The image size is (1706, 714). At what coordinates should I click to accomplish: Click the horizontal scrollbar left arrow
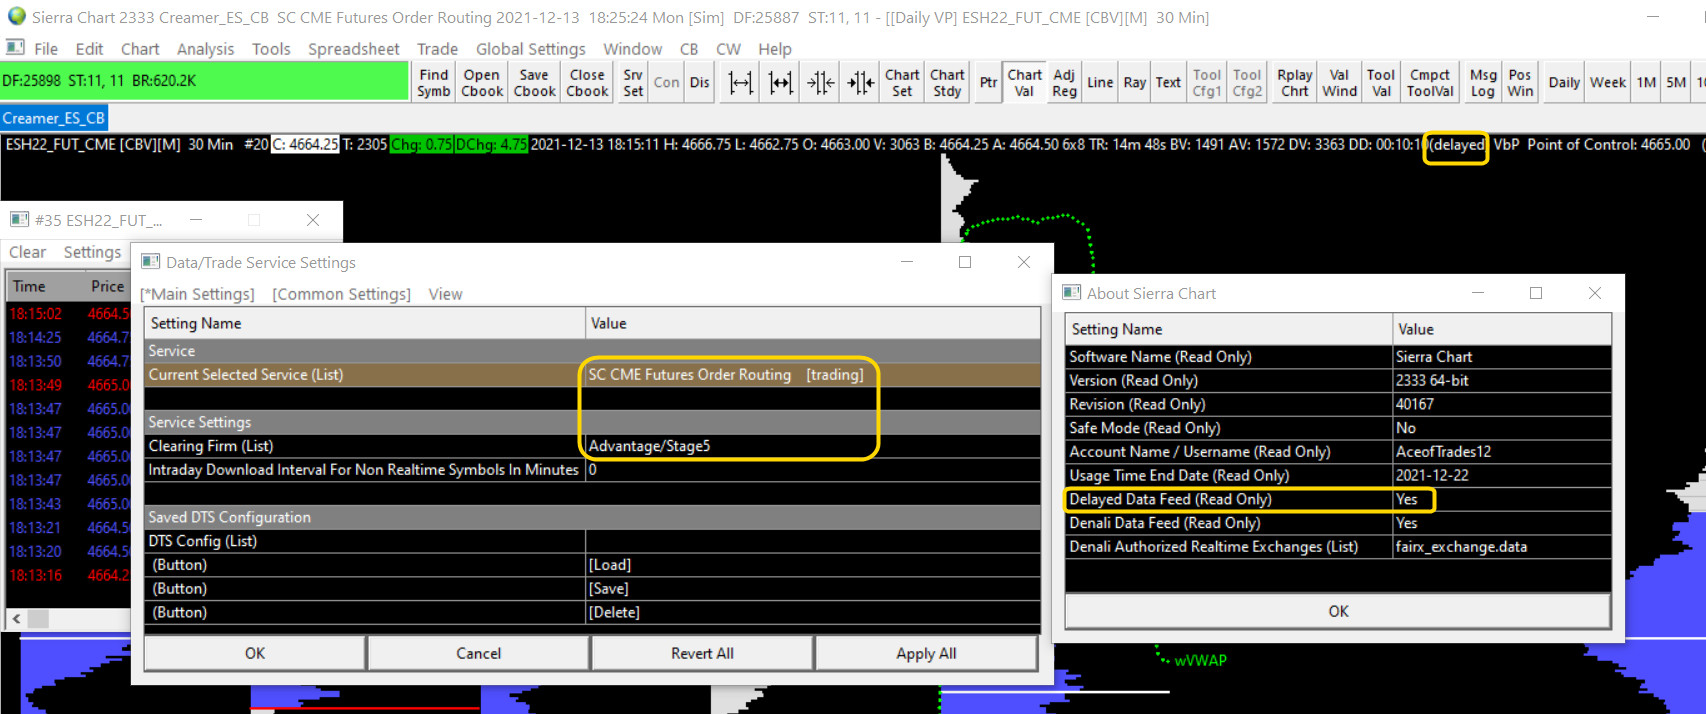click(x=16, y=619)
